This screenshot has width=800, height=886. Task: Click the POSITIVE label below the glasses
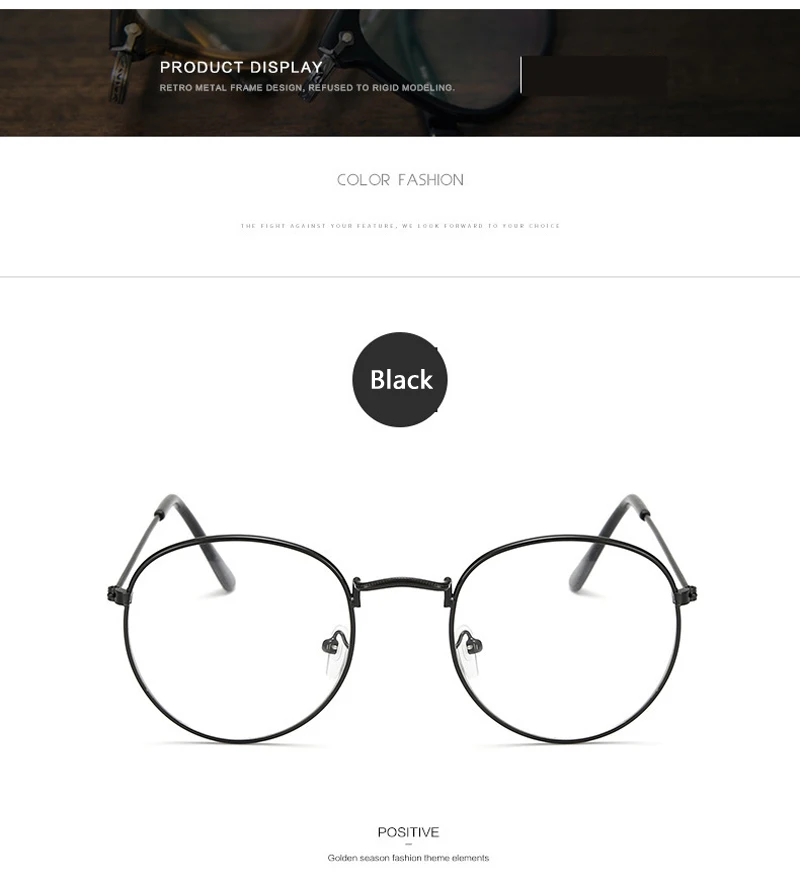408,832
